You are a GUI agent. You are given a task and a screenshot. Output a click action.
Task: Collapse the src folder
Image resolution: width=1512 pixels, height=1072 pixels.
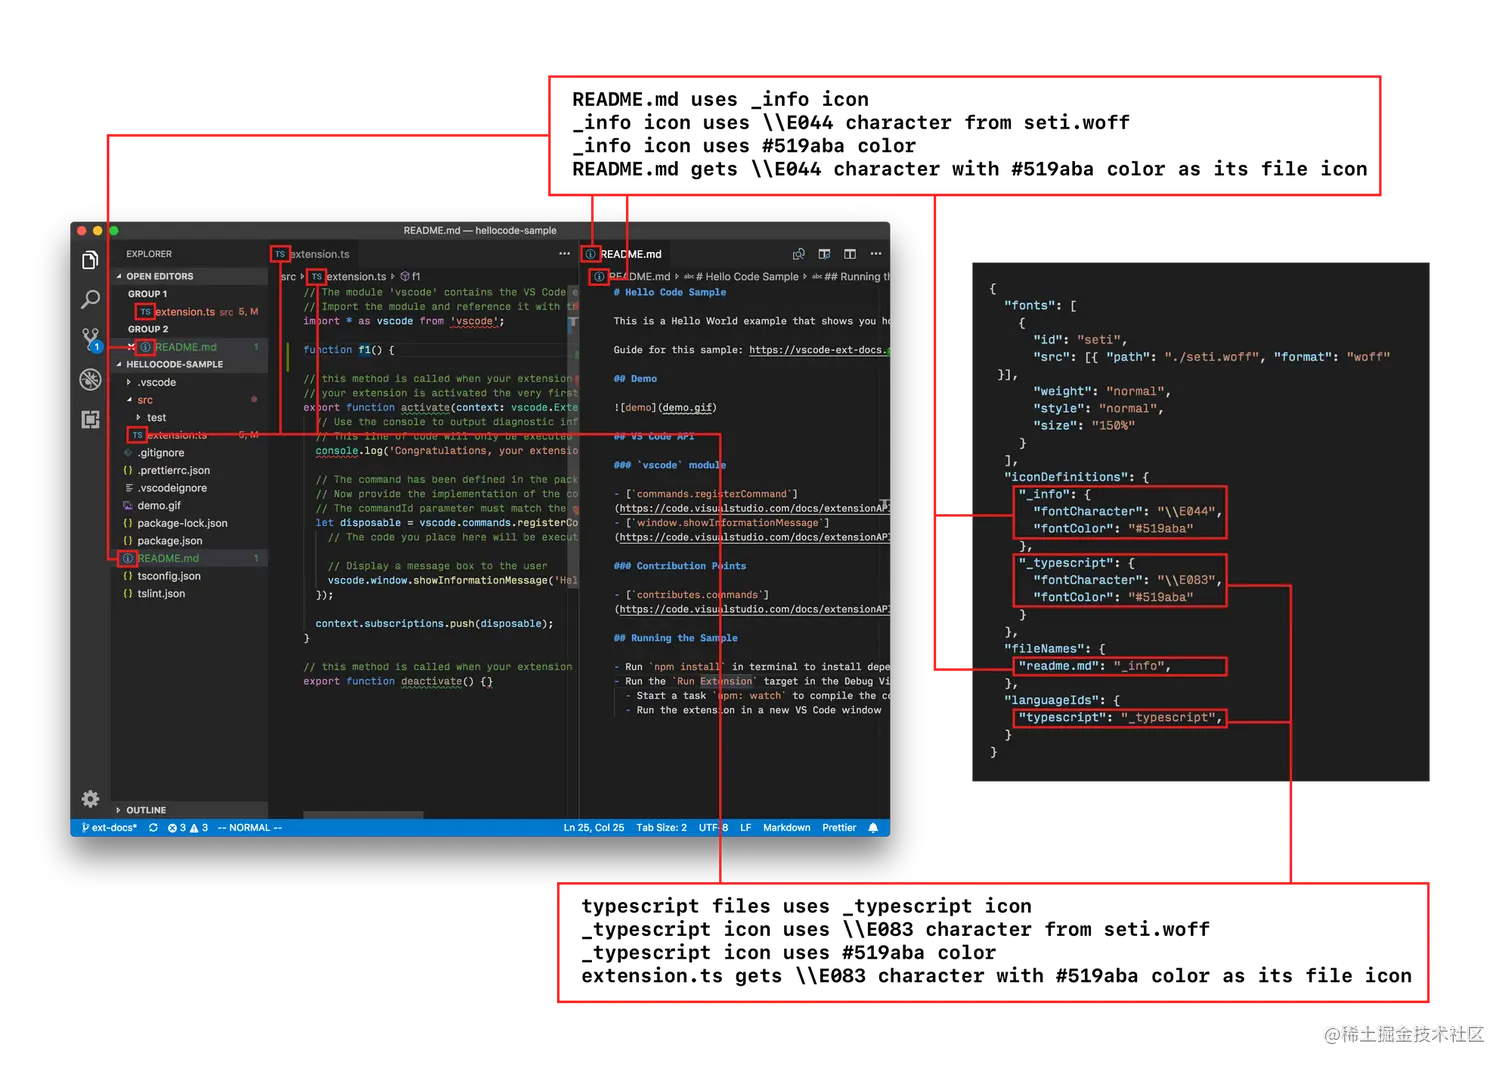pos(190,400)
